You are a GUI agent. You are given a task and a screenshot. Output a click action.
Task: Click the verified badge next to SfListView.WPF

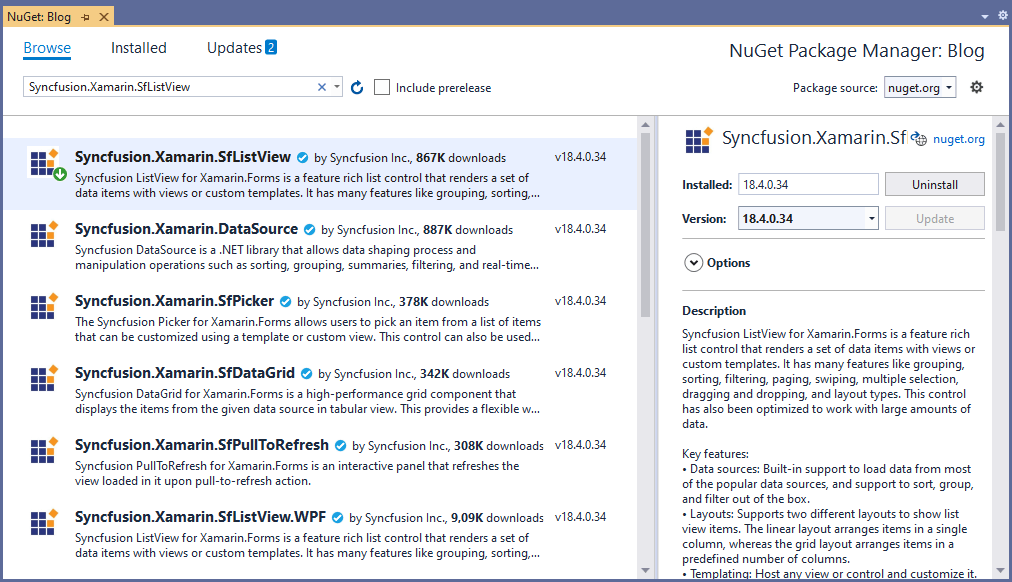click(338, 517)
